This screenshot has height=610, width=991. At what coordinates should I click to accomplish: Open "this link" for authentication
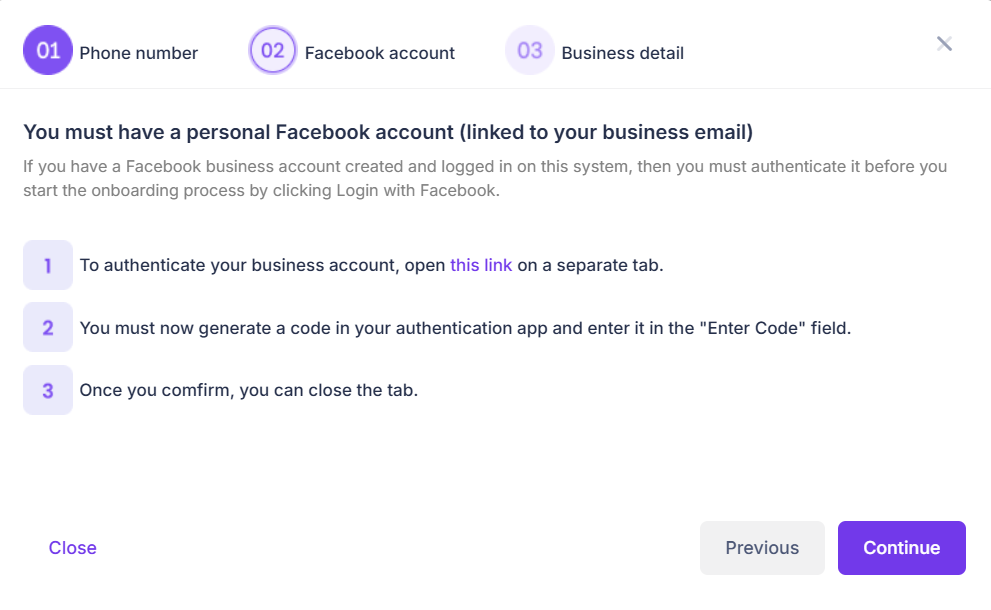tap(481, 266)
